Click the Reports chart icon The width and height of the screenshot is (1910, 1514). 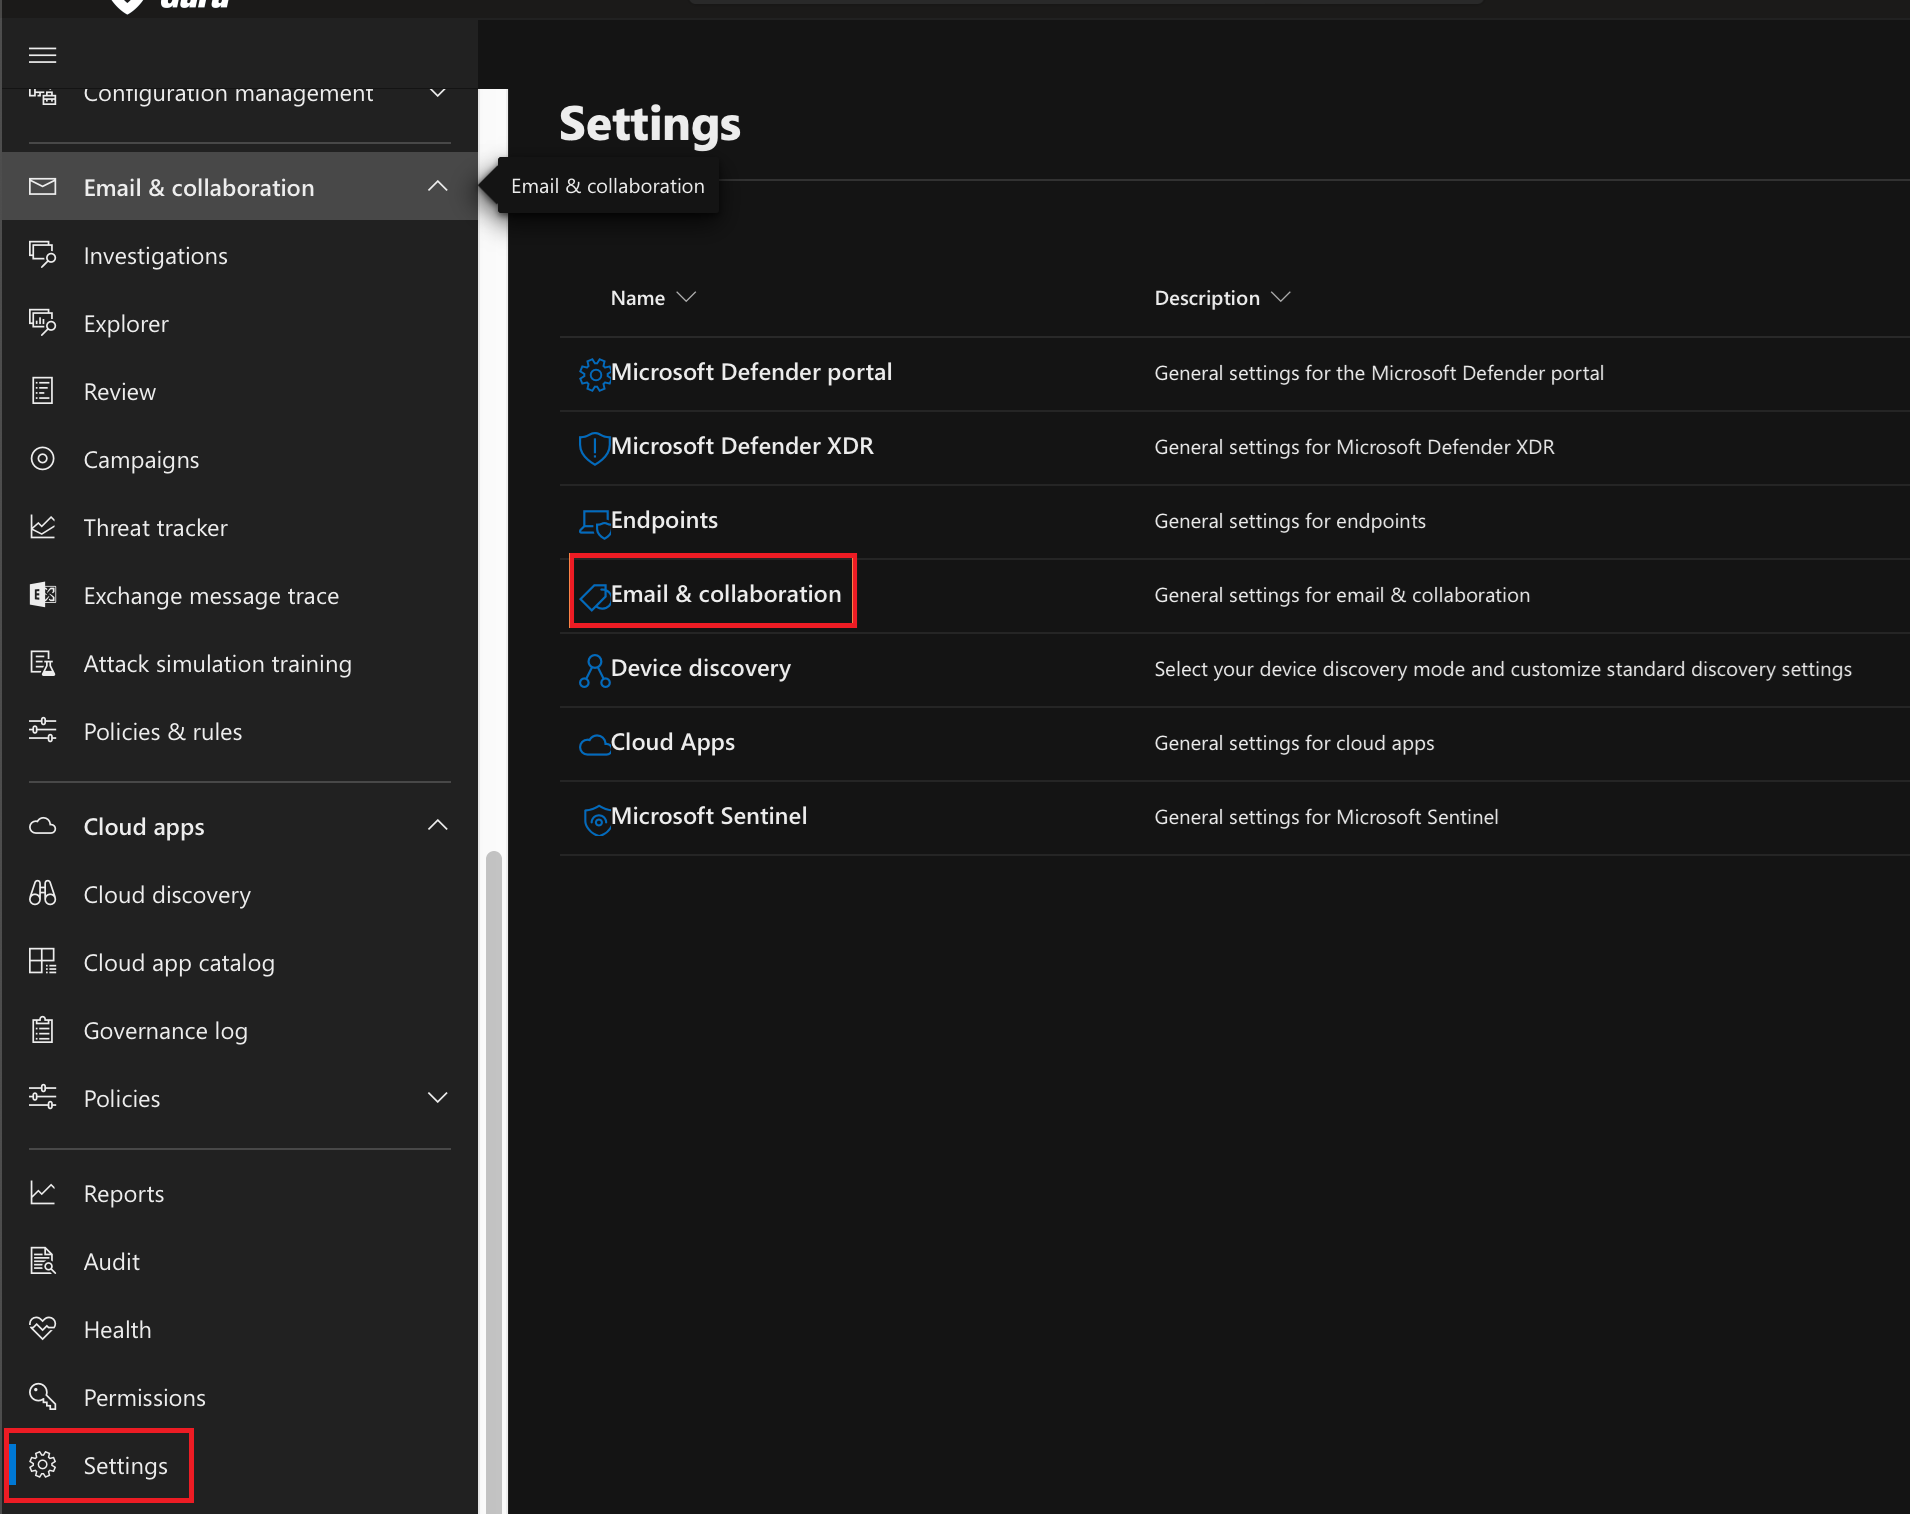click(42, 1193)
